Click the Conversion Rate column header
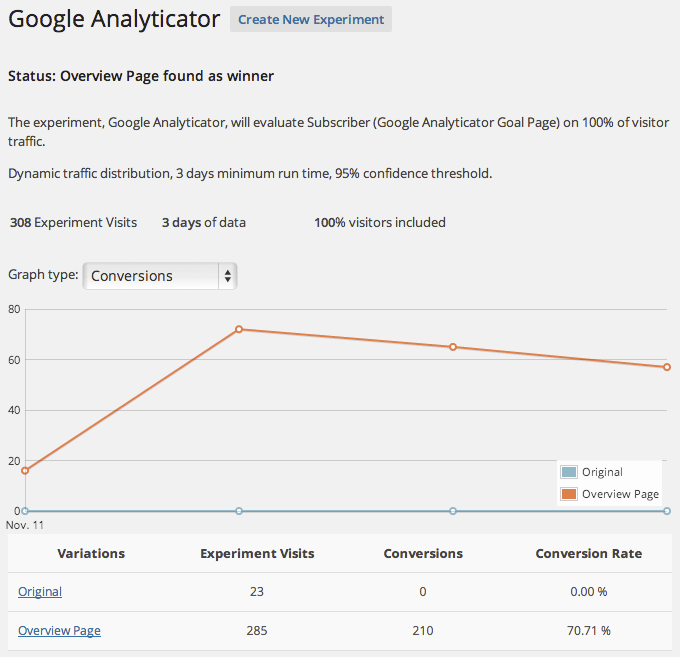 588,553
